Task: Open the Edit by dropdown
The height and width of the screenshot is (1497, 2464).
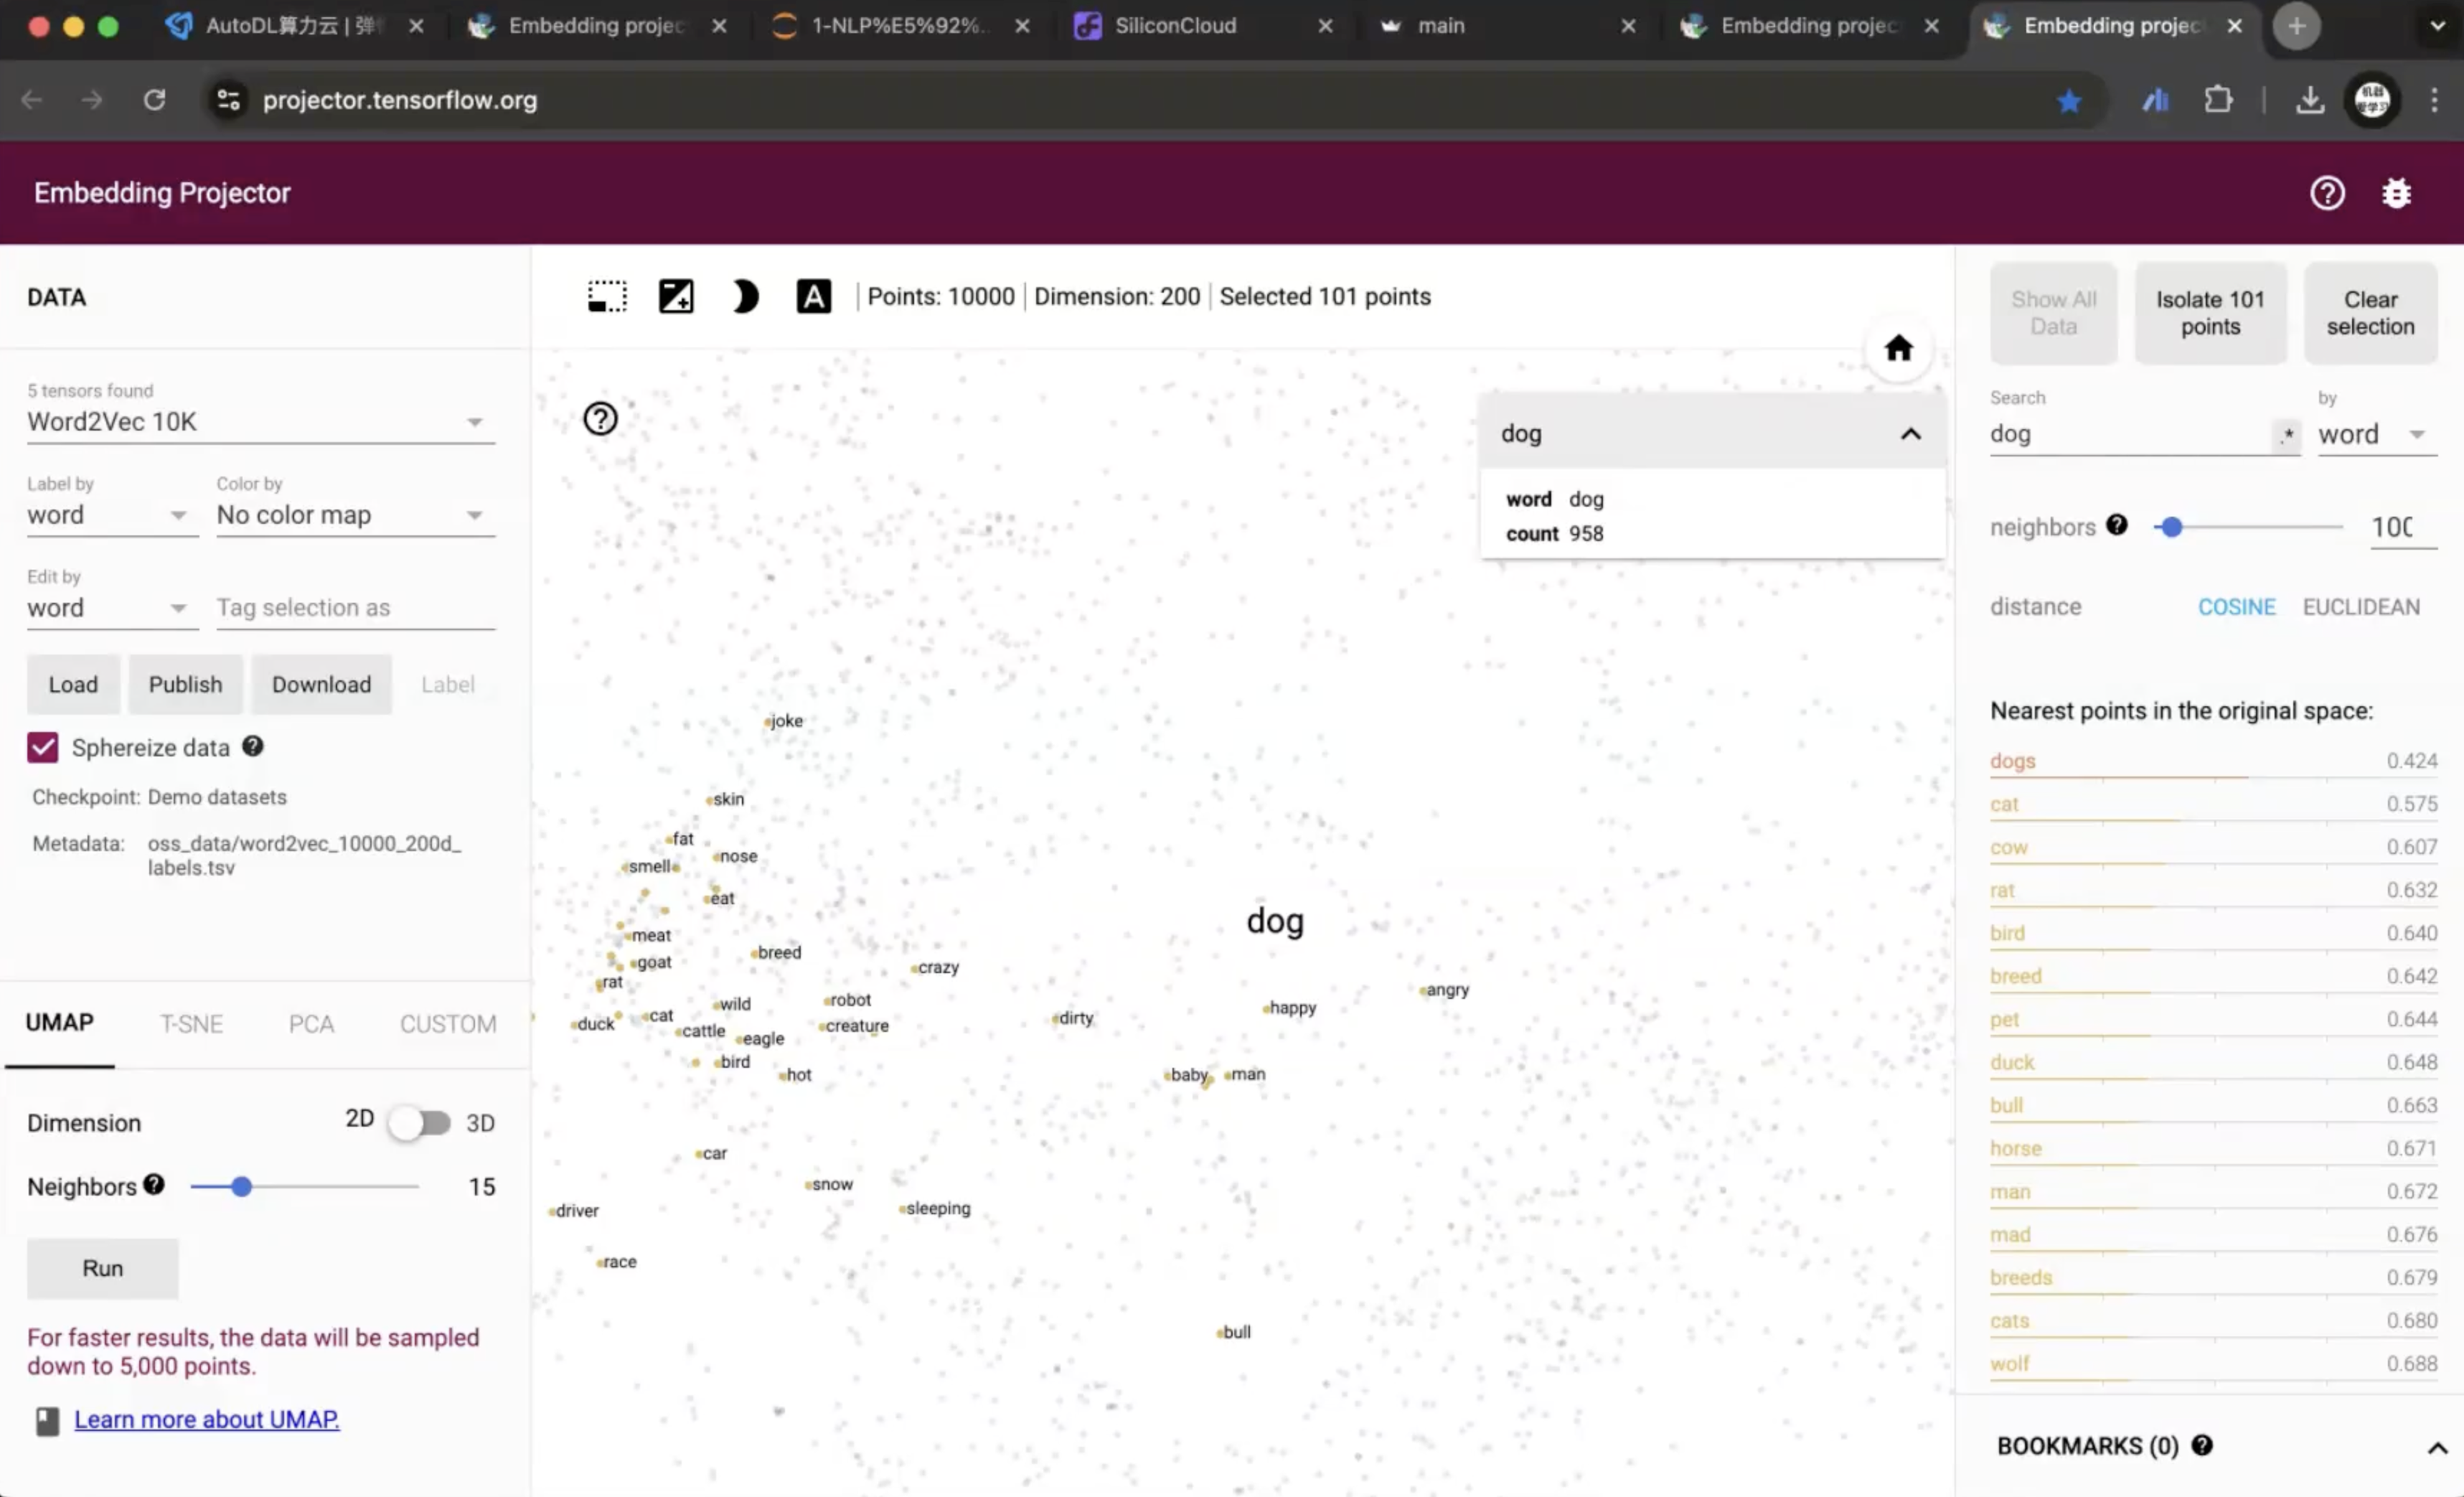Action: point(112,608)
